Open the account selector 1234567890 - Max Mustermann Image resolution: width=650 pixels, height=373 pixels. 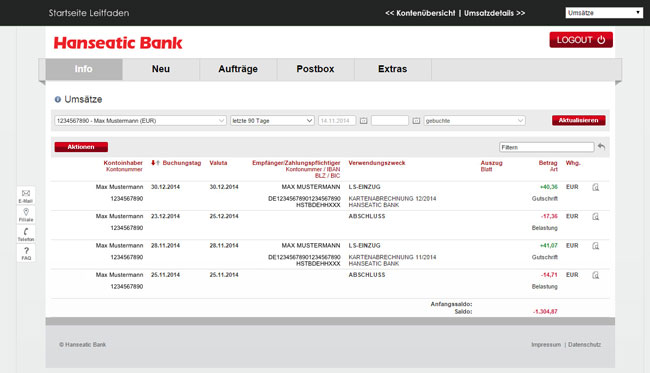tap(140, 121)
